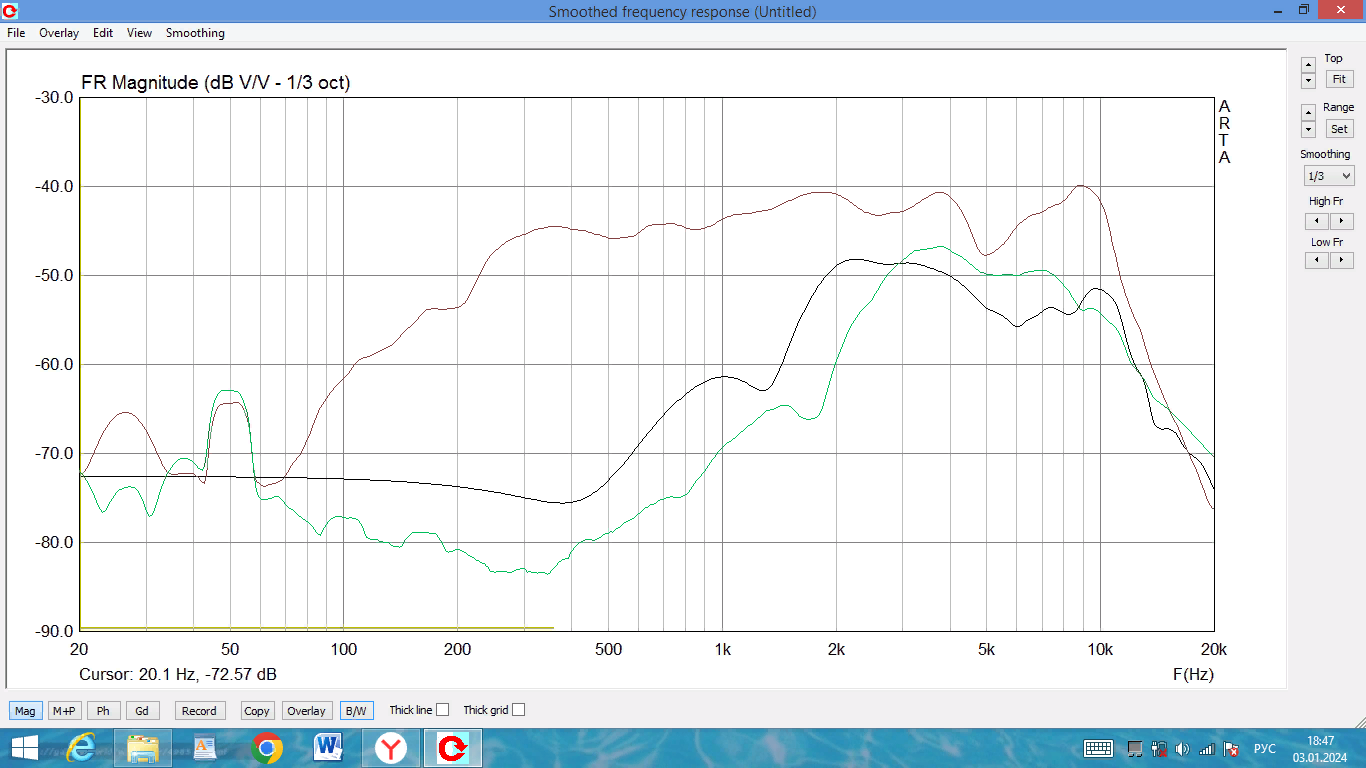Increase the Range with up arrow
This screenshot has height=768, width=1366.
[x=1308, y=113]
